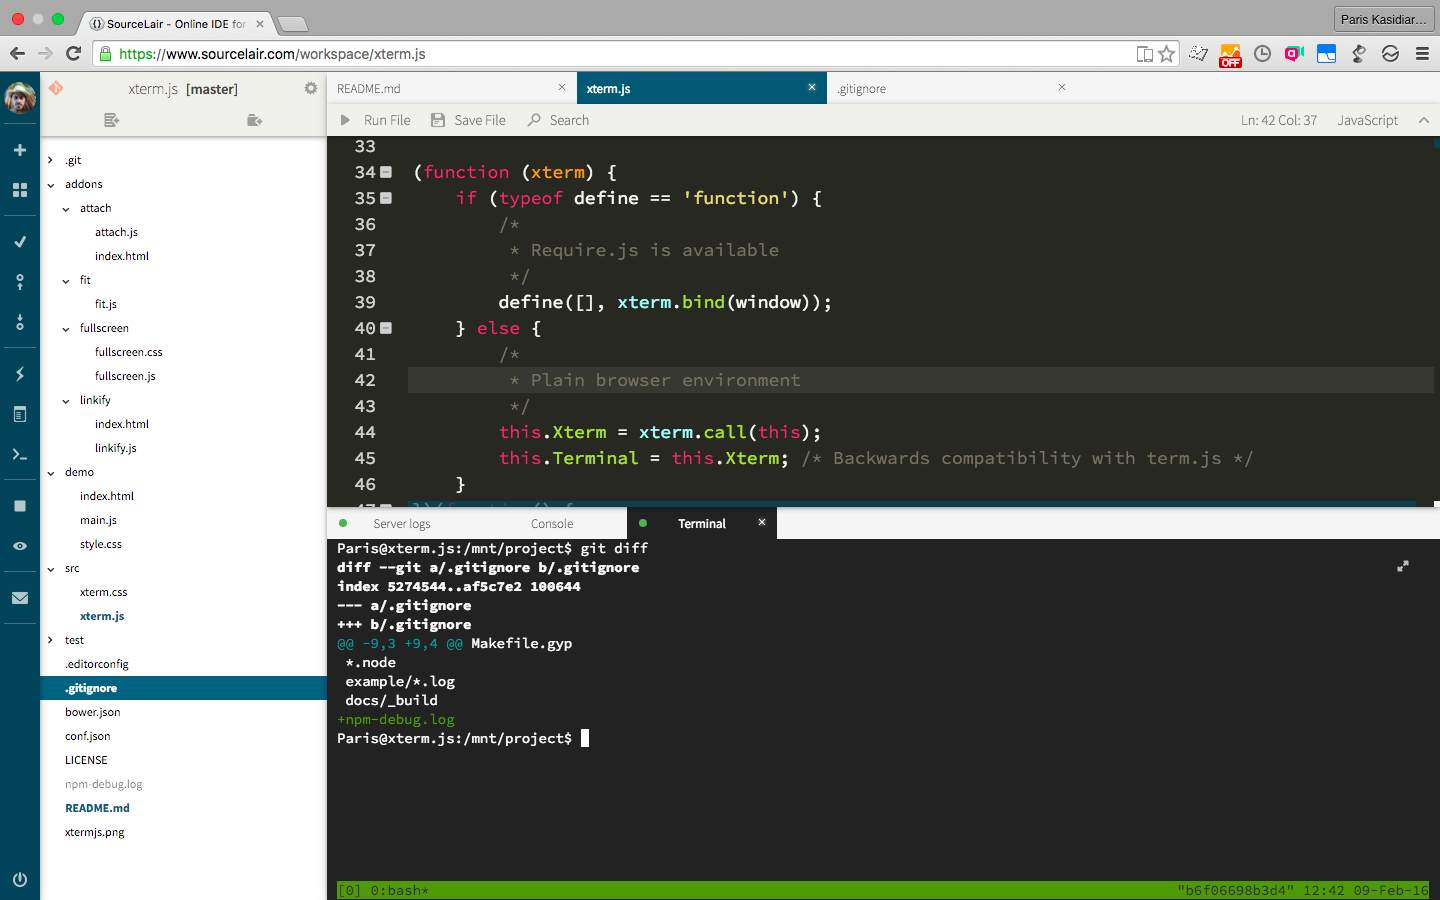Click the Save File button
1440x900 pixels.
tap(468, 120)
